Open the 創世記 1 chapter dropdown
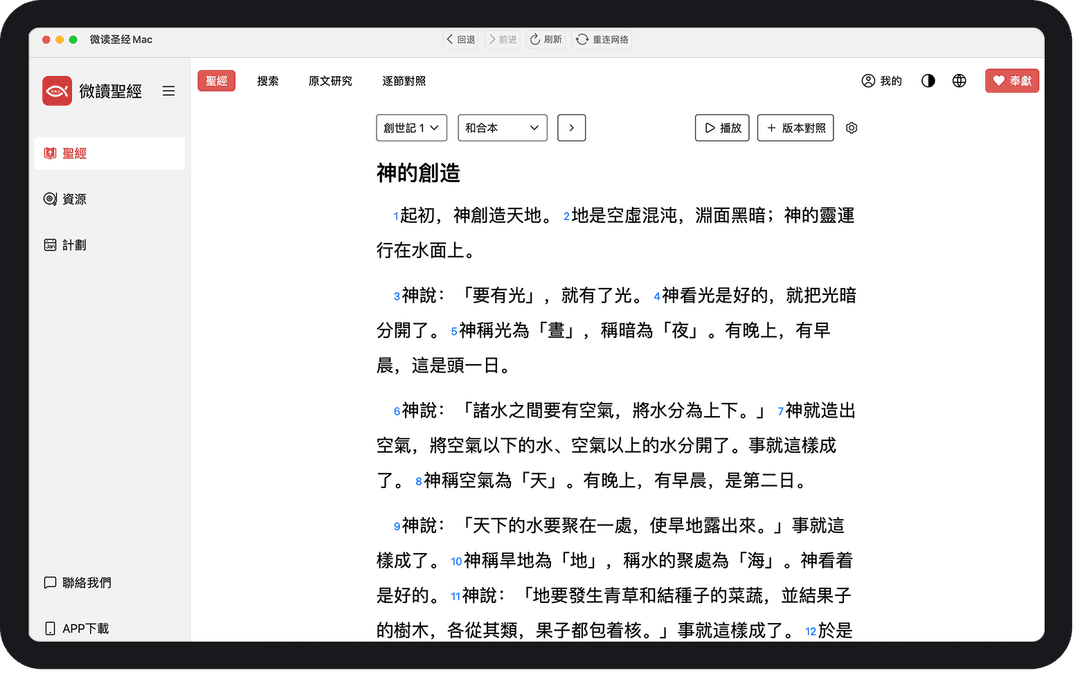Image resolution: width=1080 pixels, height=677 pixels. click(411, 128)
